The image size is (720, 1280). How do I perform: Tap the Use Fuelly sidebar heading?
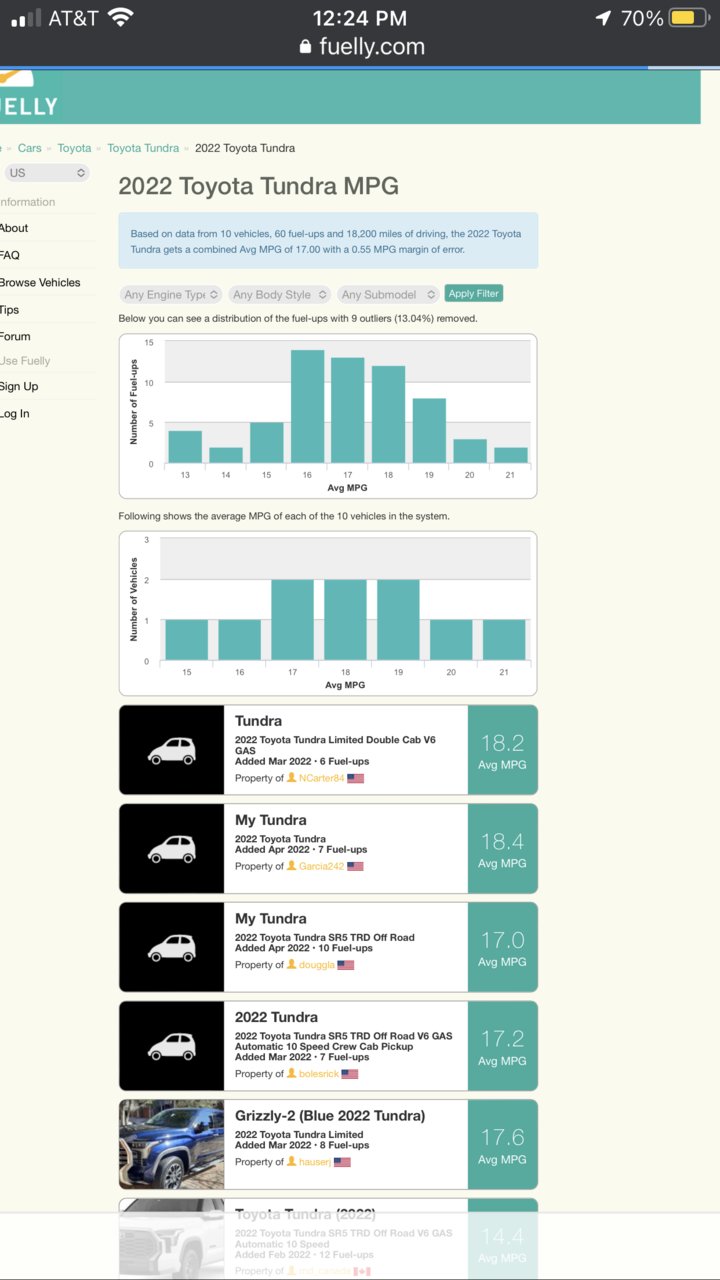point(25,361)
